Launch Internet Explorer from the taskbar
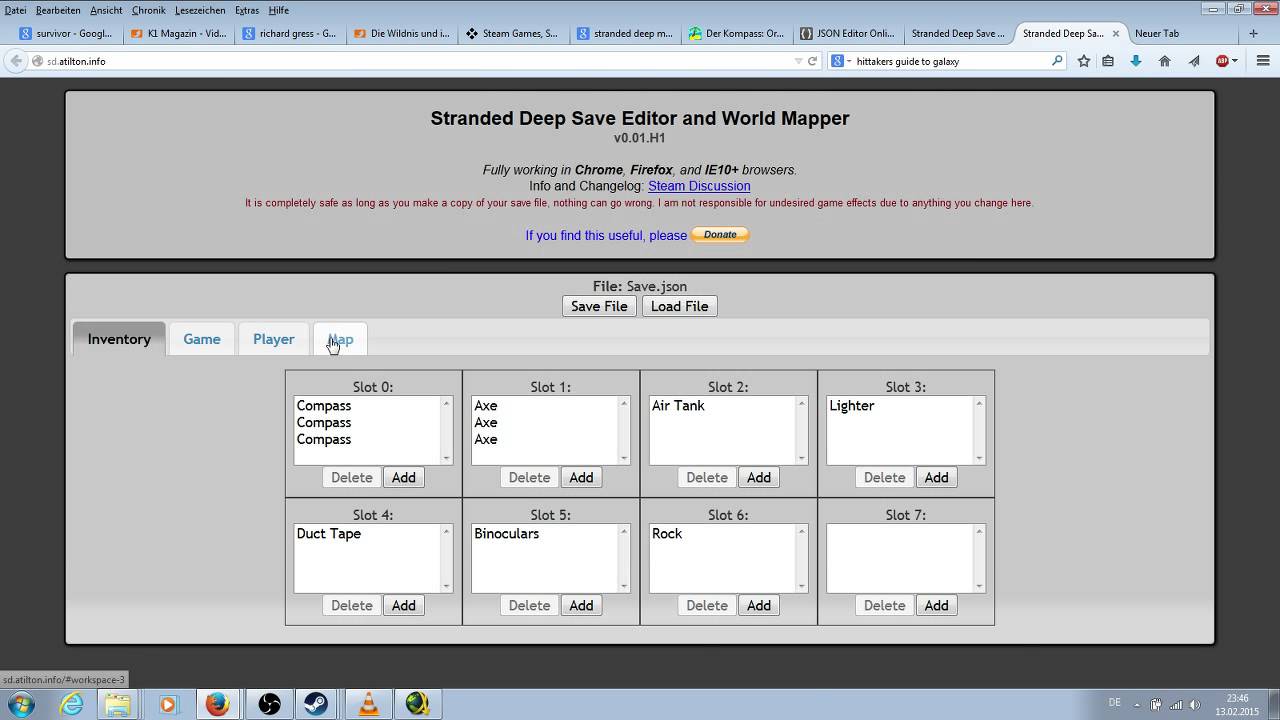The image size is (1280, 720). (72, 704)
